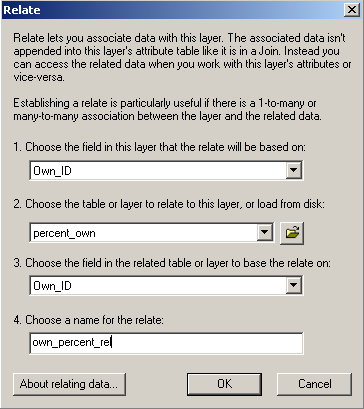Expand the percent_own table dropdown arrow

coord(265,233)
